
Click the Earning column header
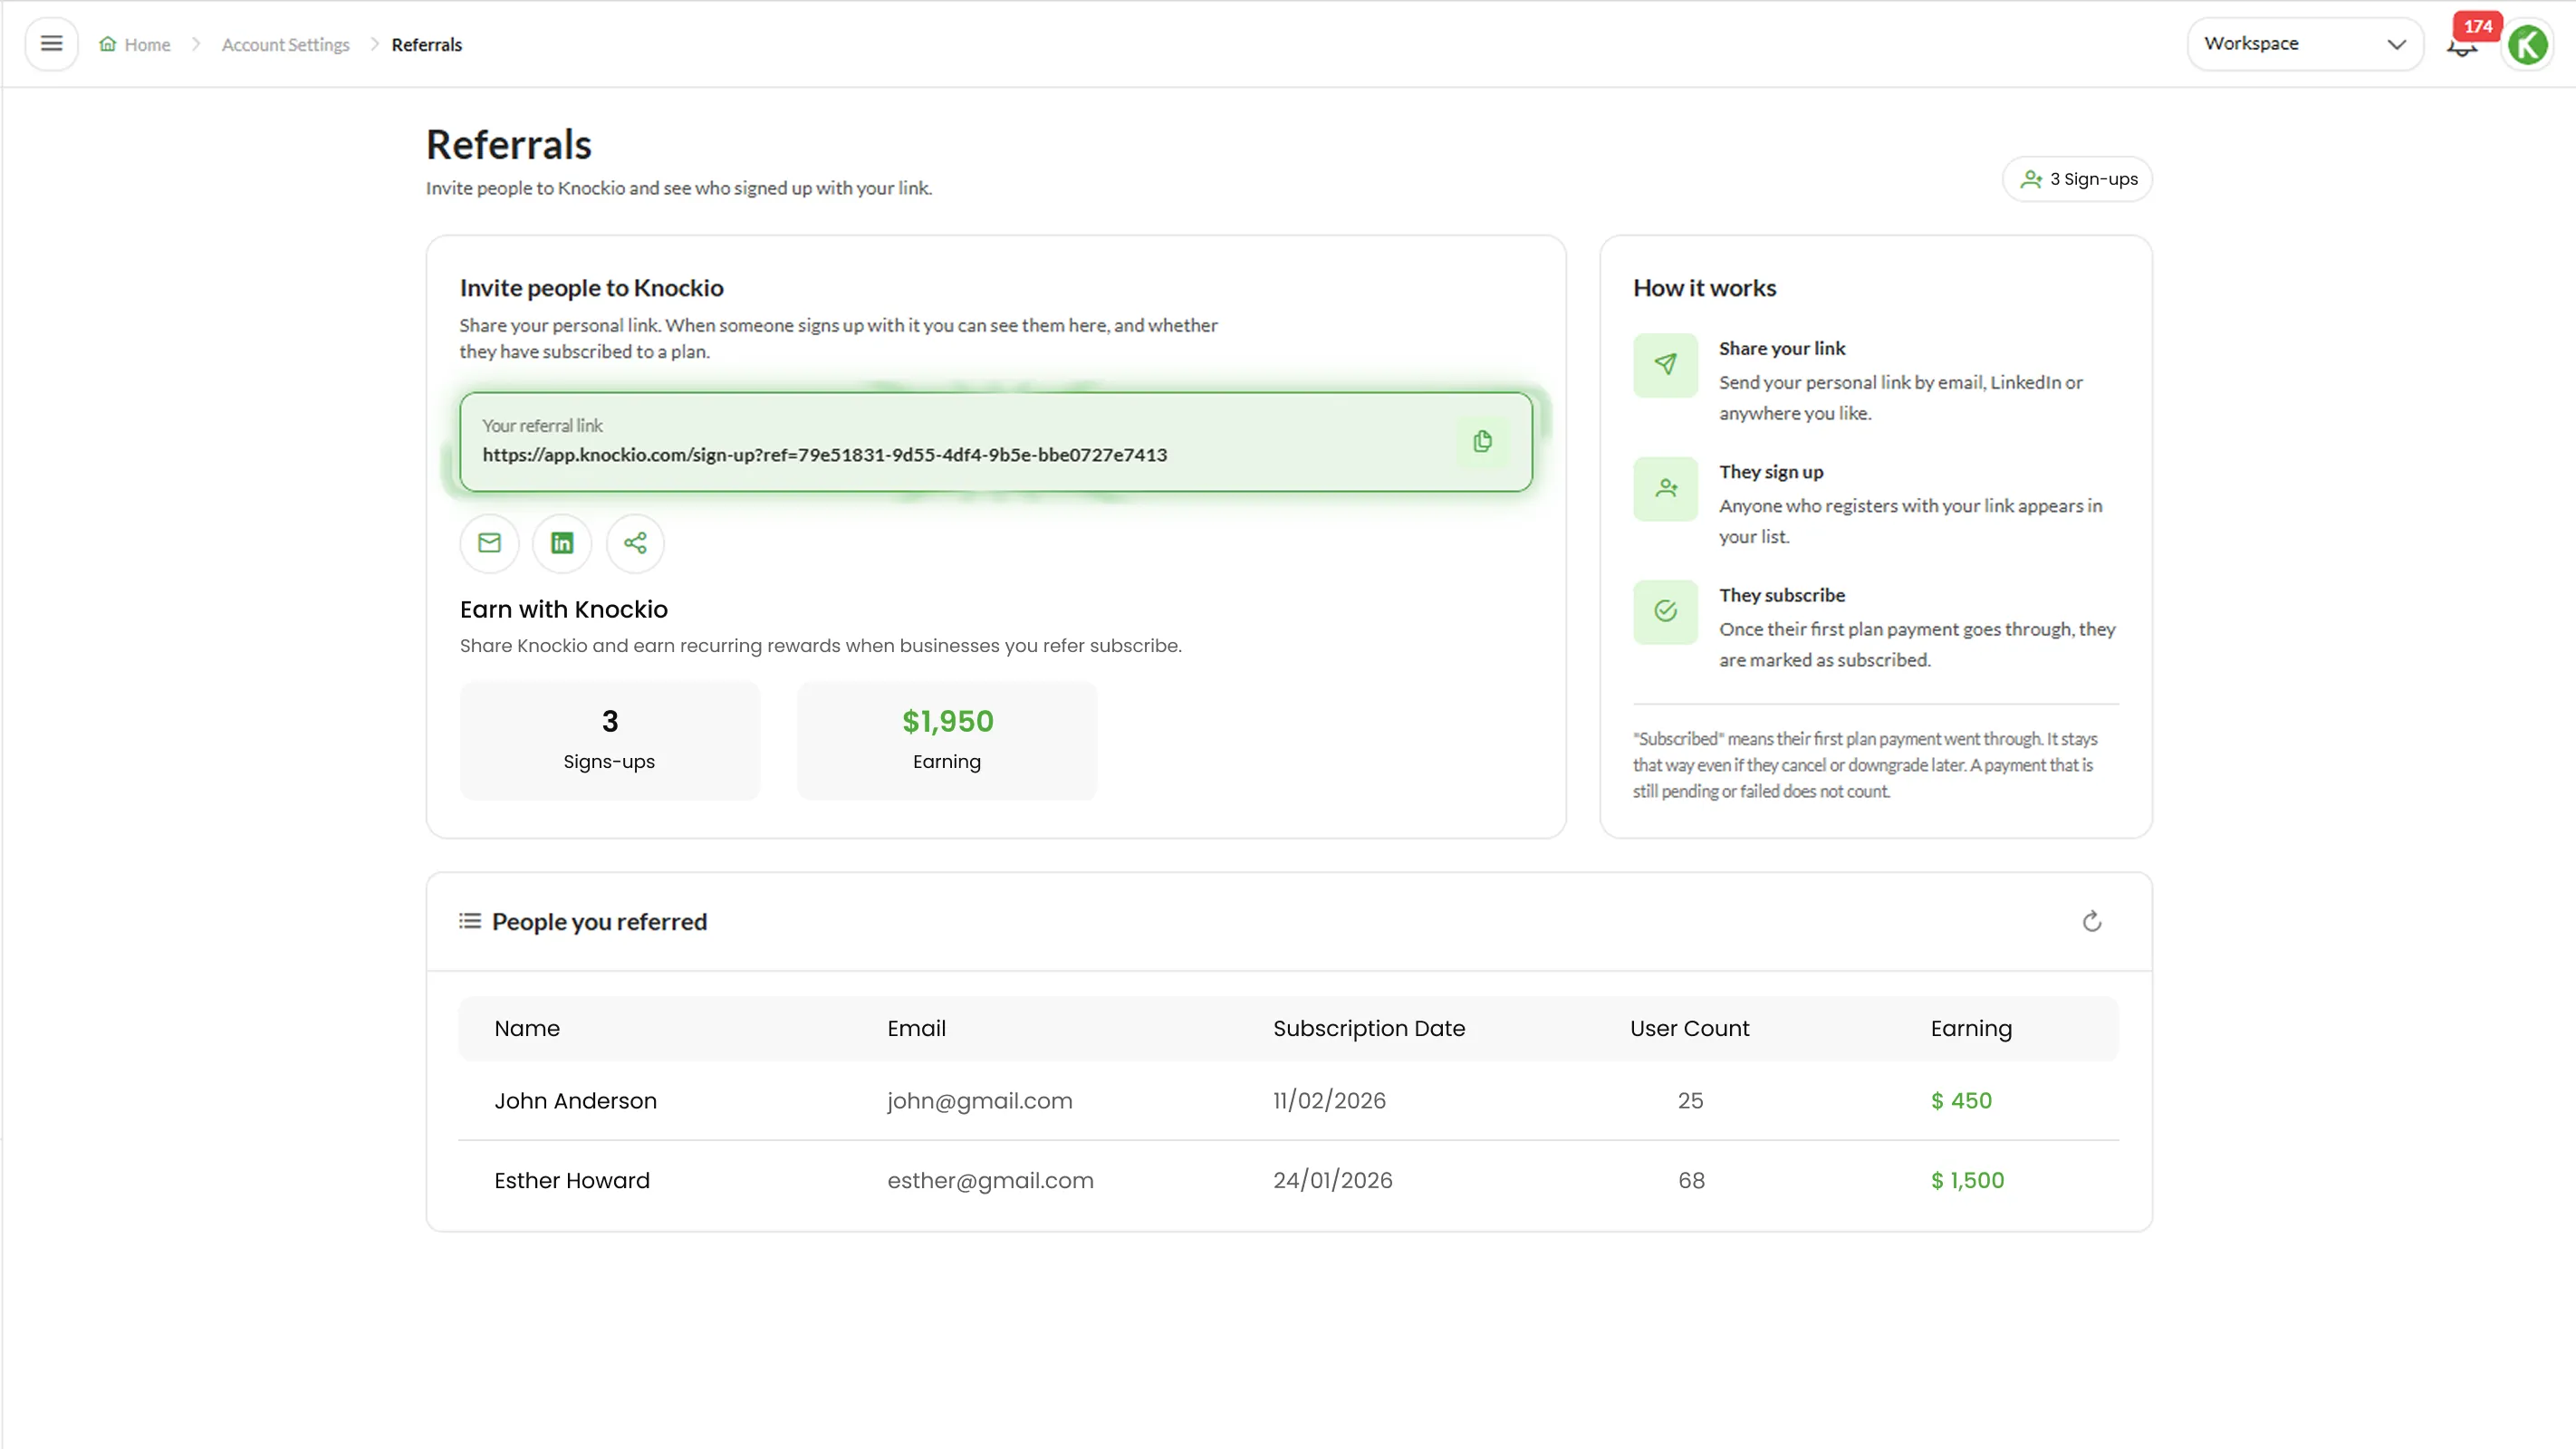(1971, 1029)
